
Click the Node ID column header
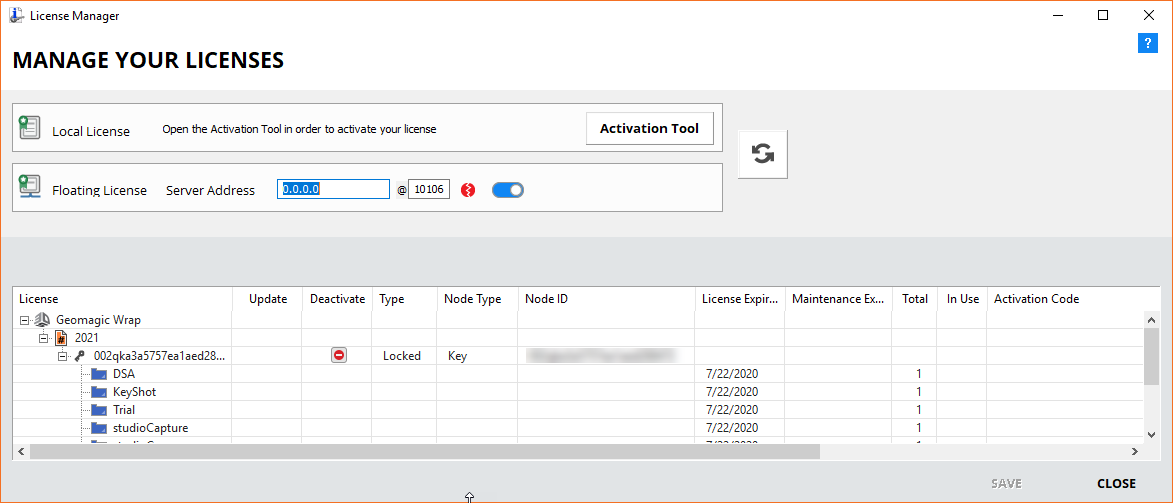point(607,299)
